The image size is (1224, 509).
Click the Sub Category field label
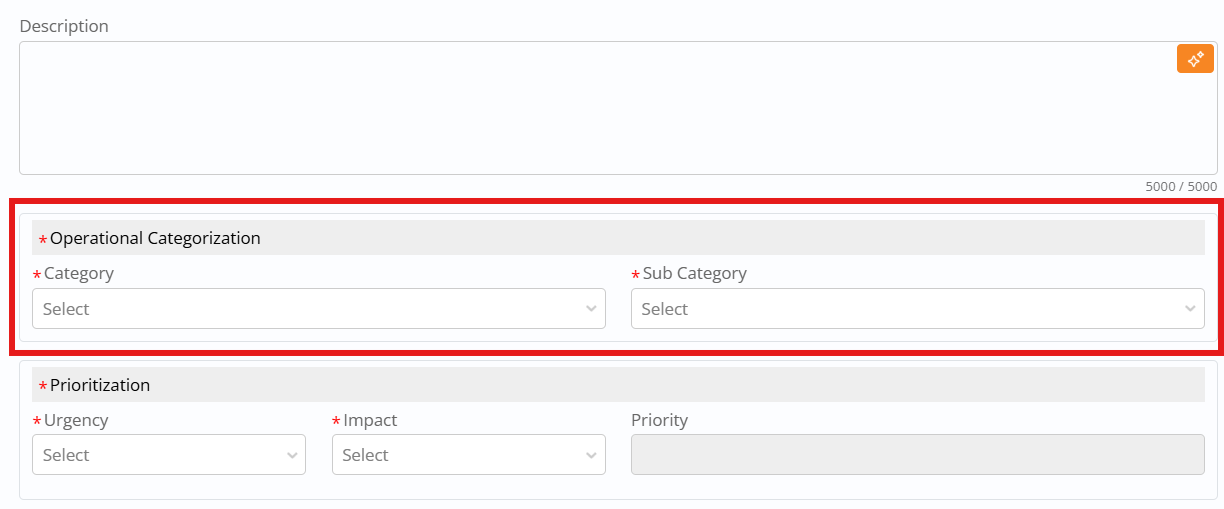(x=694, y=273)
